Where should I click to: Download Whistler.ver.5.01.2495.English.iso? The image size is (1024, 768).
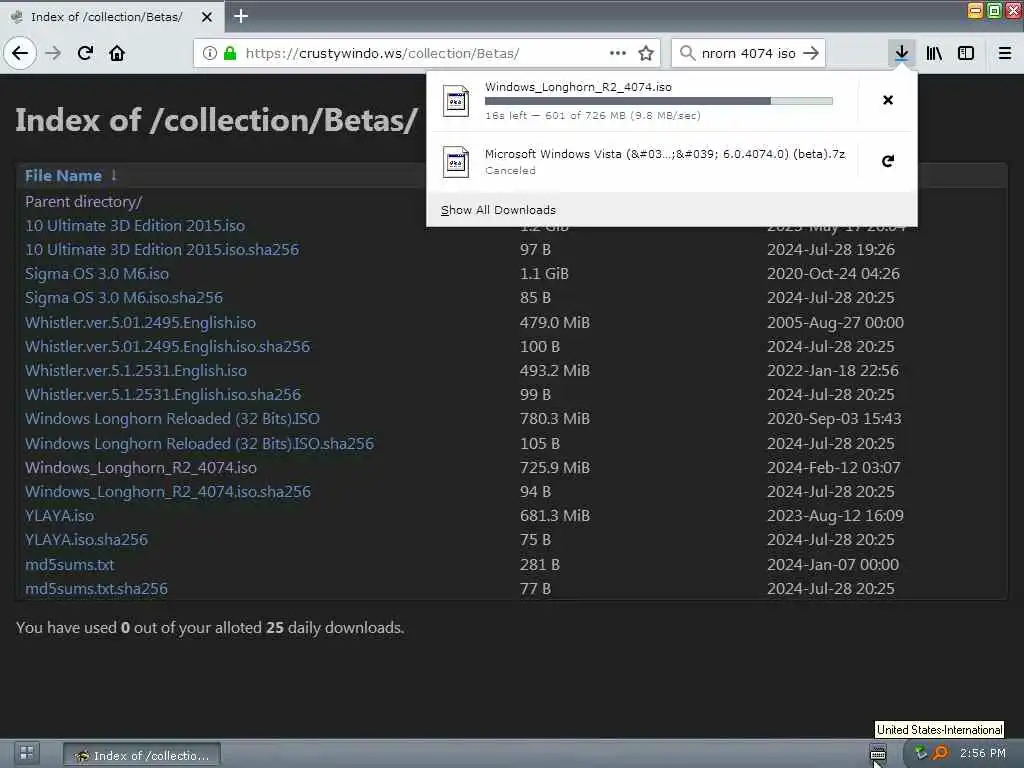click(140, 322)
